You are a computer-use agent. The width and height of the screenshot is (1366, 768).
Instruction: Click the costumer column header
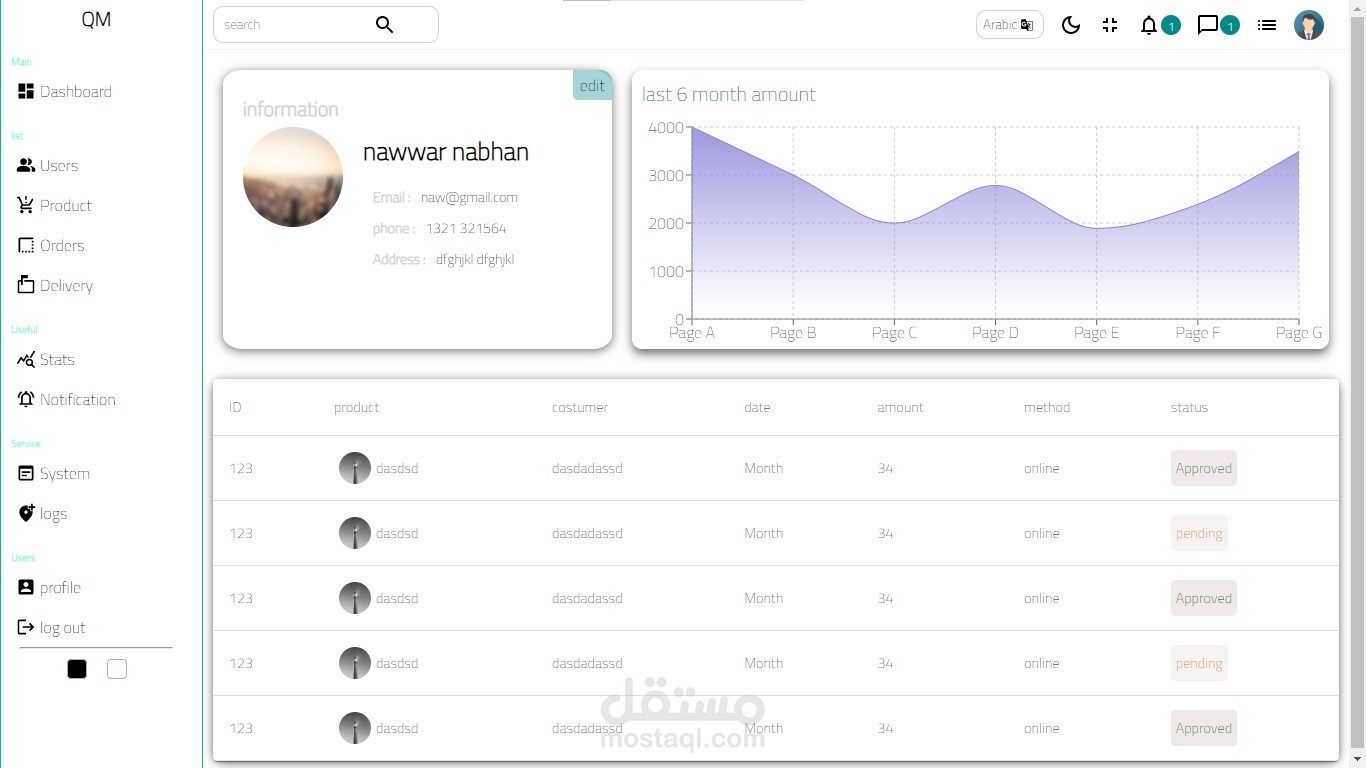[x=580, y=408]
